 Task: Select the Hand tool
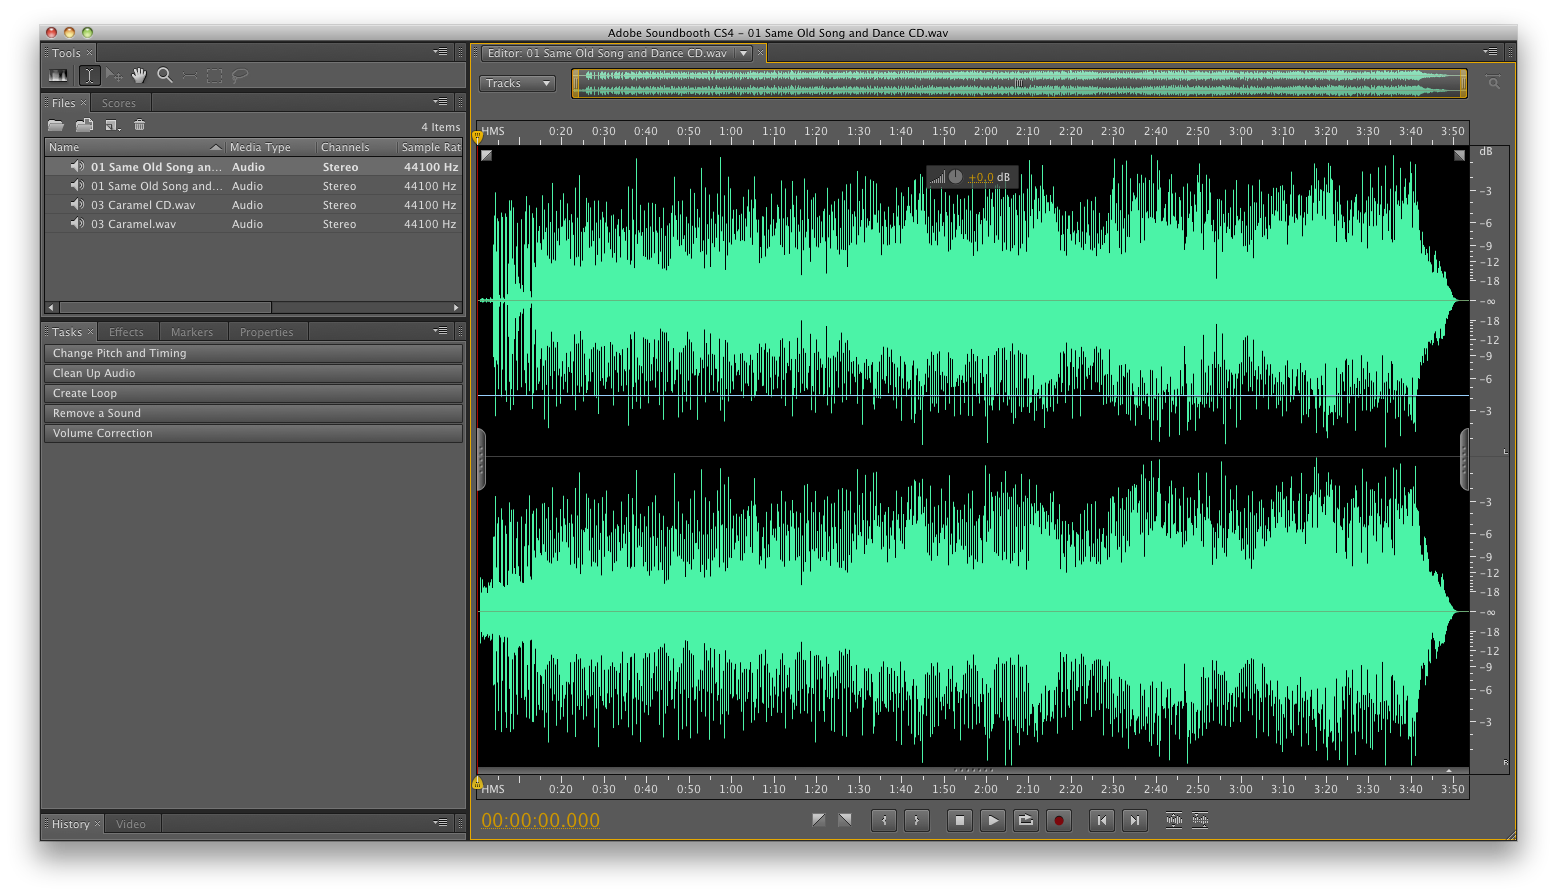(139, 75)
